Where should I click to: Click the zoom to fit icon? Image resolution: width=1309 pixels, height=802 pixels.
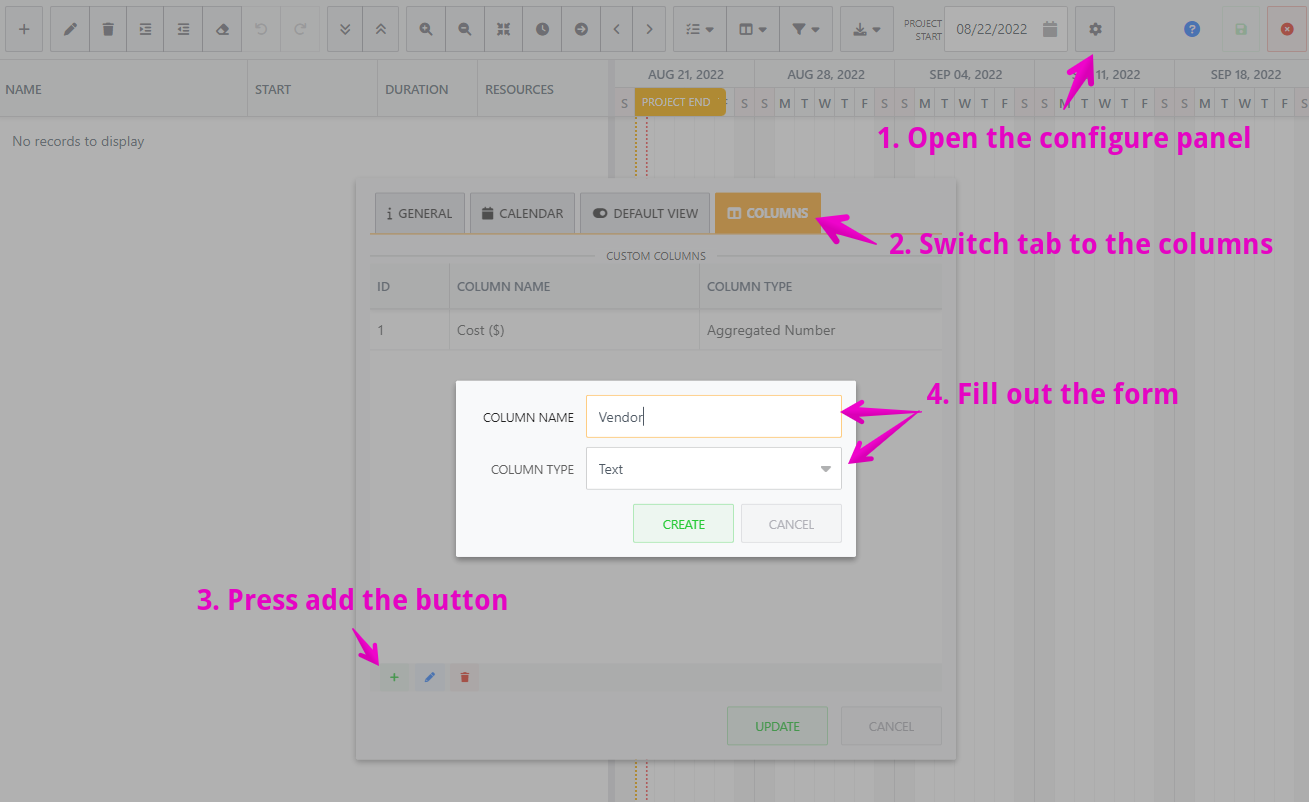pyautogui.click(x=503, y=29)
